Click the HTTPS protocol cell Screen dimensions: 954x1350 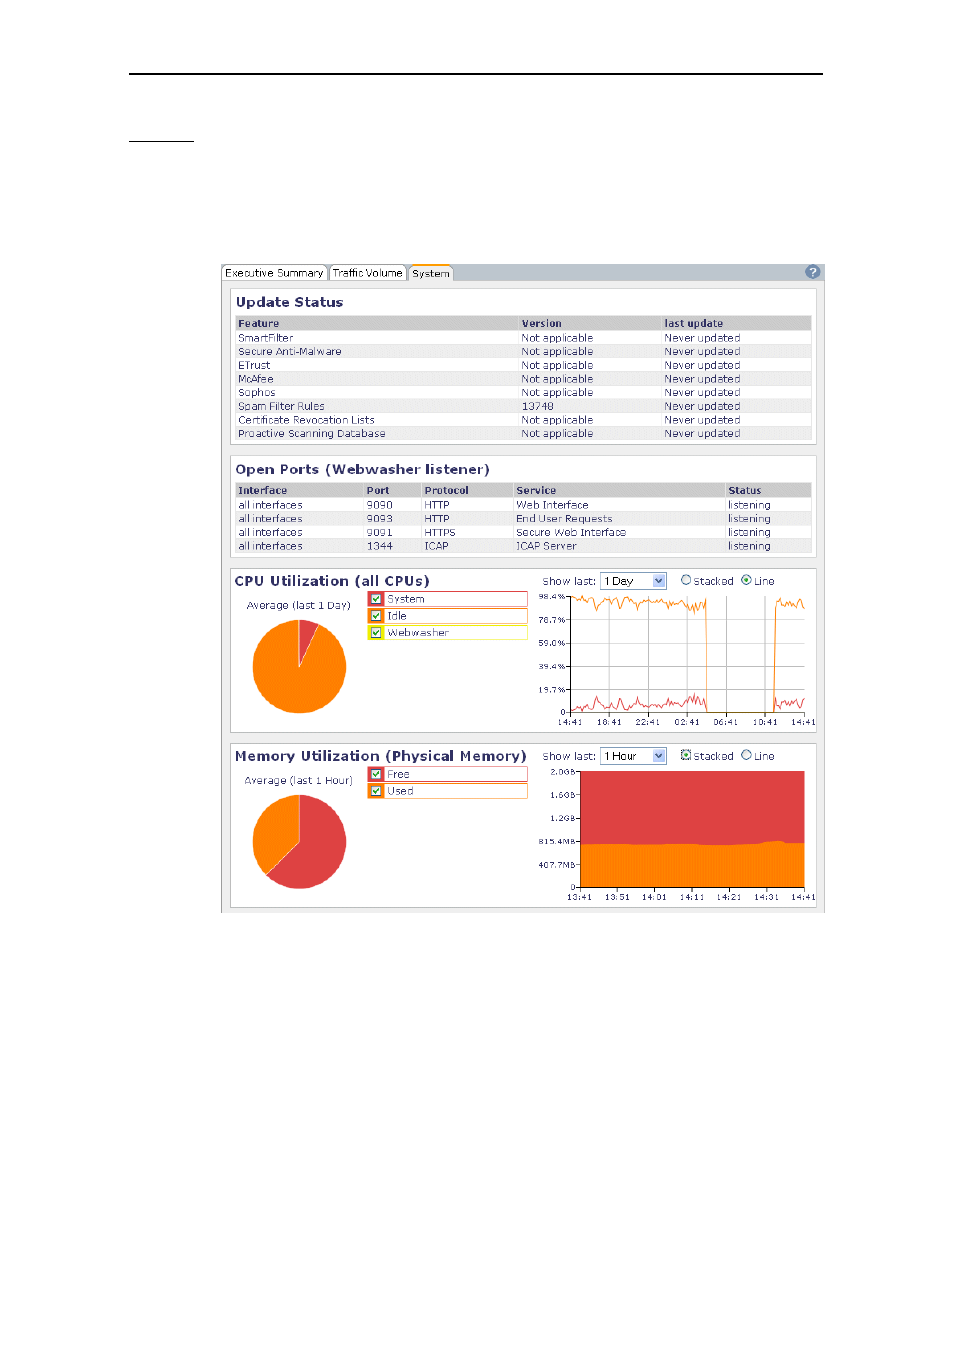(440, 533)
